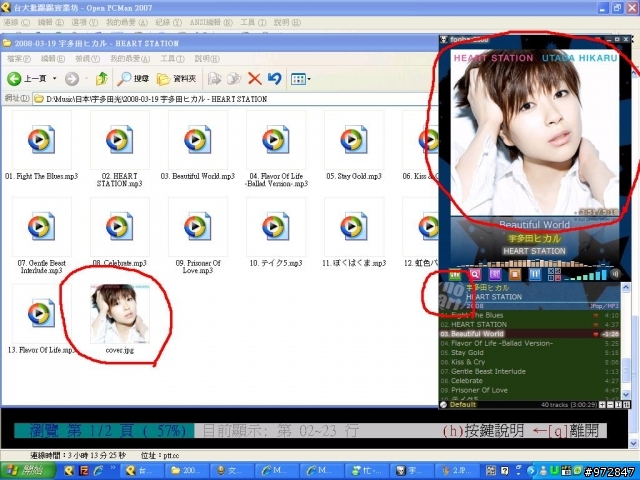The height and width of the screenshot is (480, 640).
Task: Open the Views dropdown in Explorer toolbar
Action: pos(300,78)
